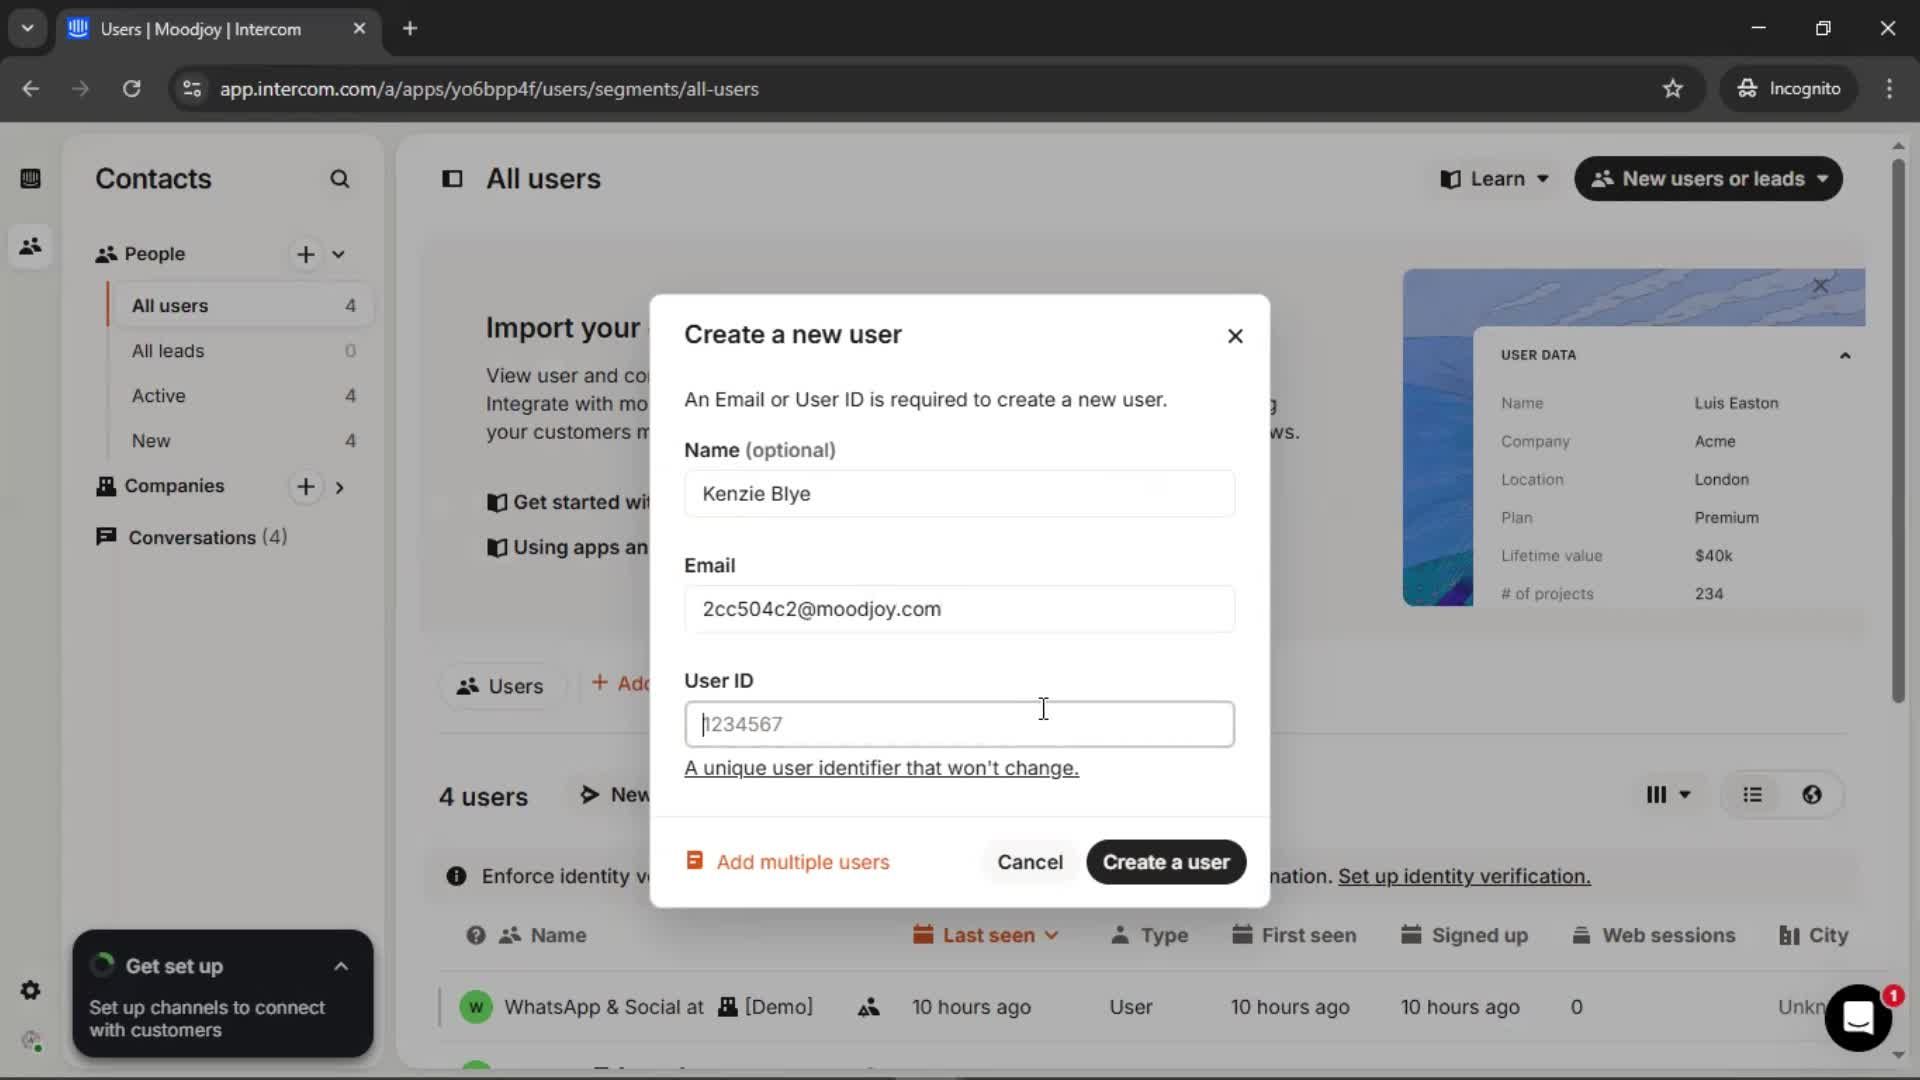Dismiss the user data banner with X
The height and width of the screenshot is (1080, 1920).
pyautogui.click(x=1821, y=286)
